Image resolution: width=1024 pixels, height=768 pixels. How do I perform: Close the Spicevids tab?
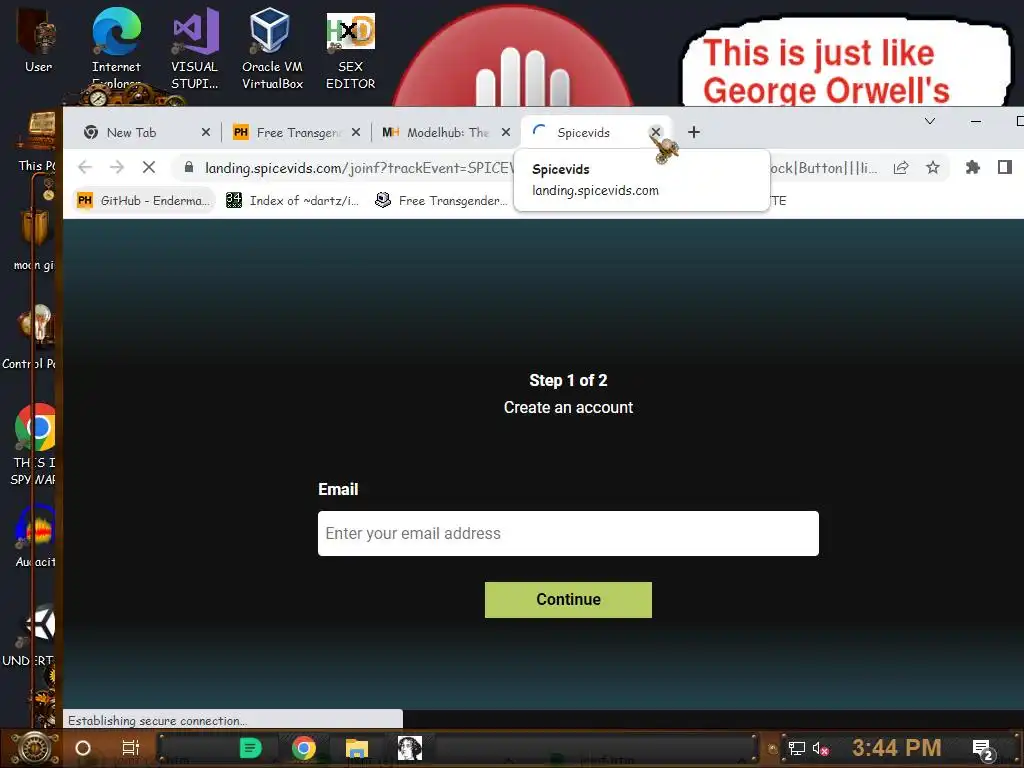coord(656,133)
